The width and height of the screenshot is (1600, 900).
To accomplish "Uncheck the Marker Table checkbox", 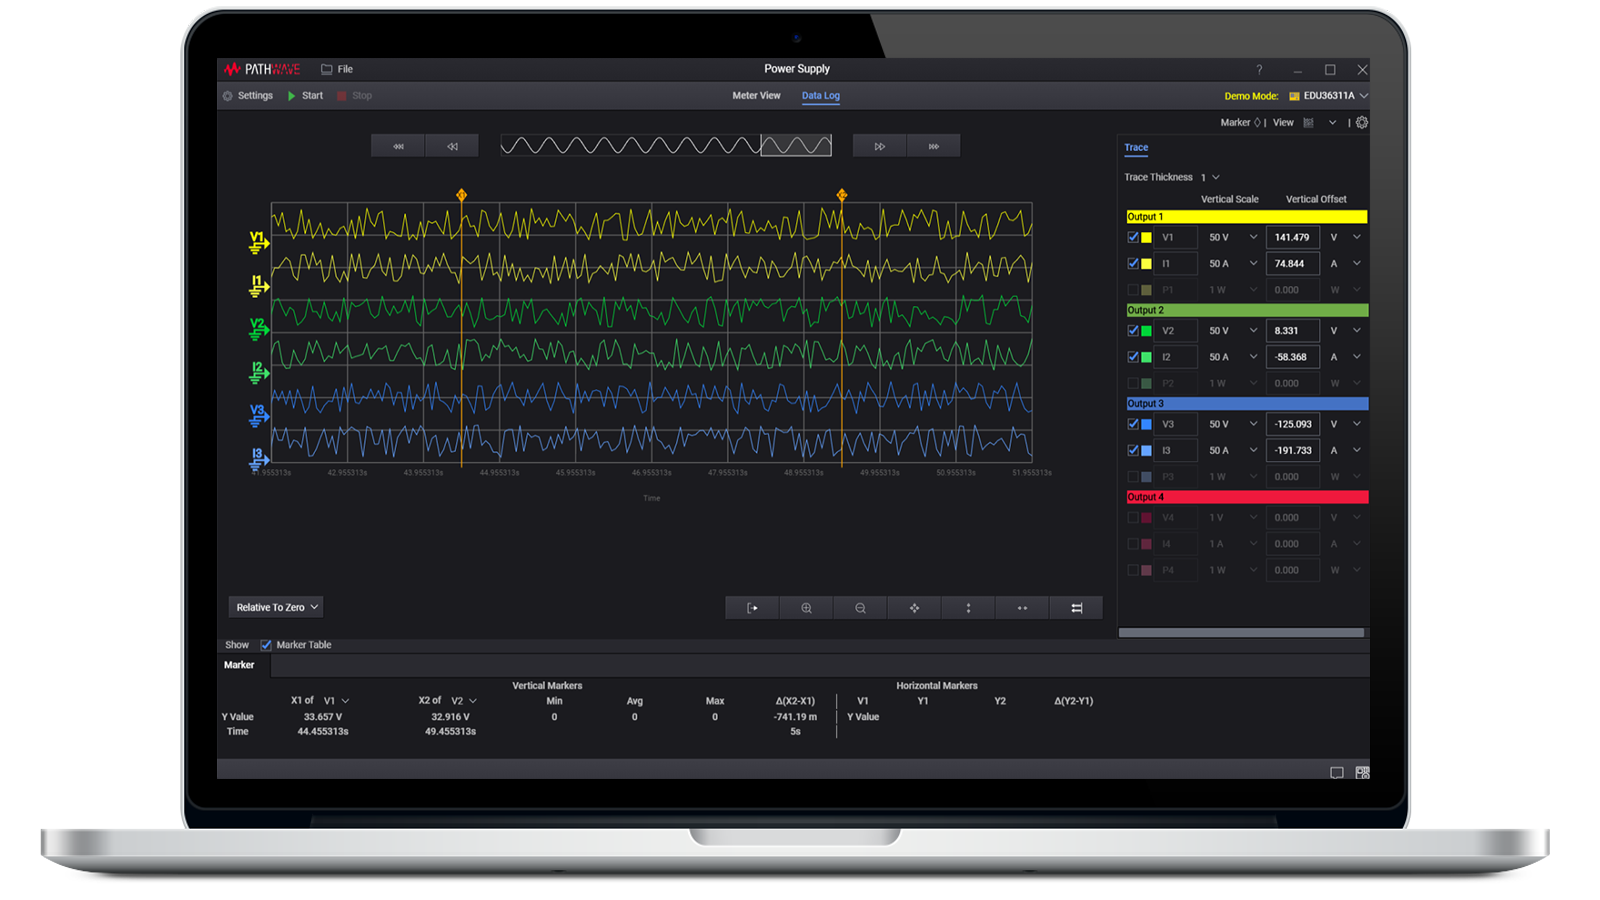I will coord(264,645).
